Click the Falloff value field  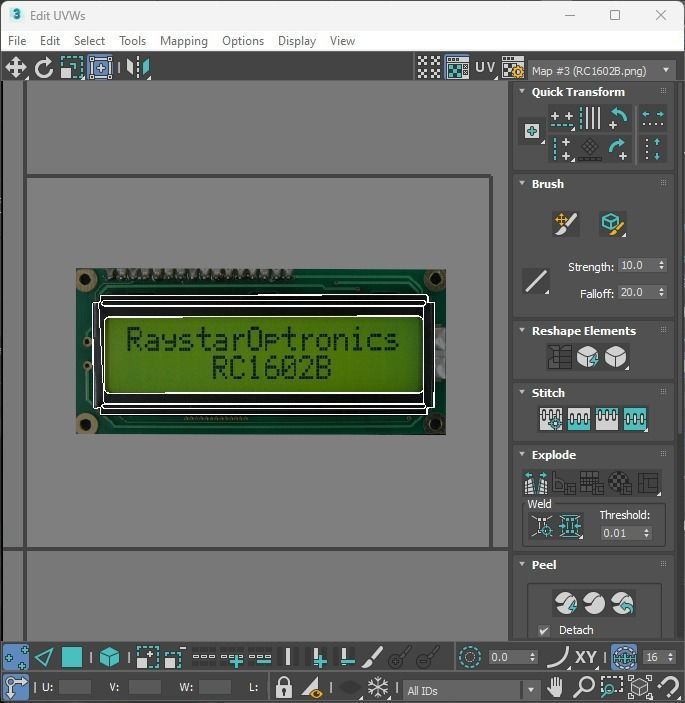tap(637, 292)
